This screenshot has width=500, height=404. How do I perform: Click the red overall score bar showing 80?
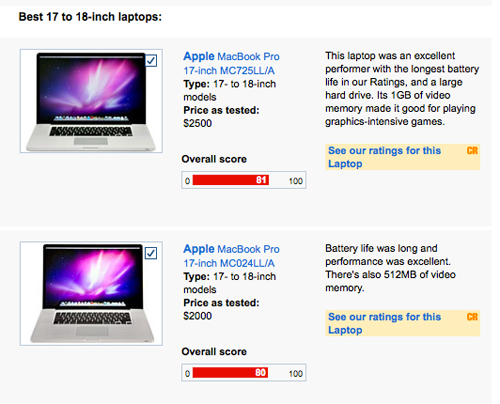[230, 373]
